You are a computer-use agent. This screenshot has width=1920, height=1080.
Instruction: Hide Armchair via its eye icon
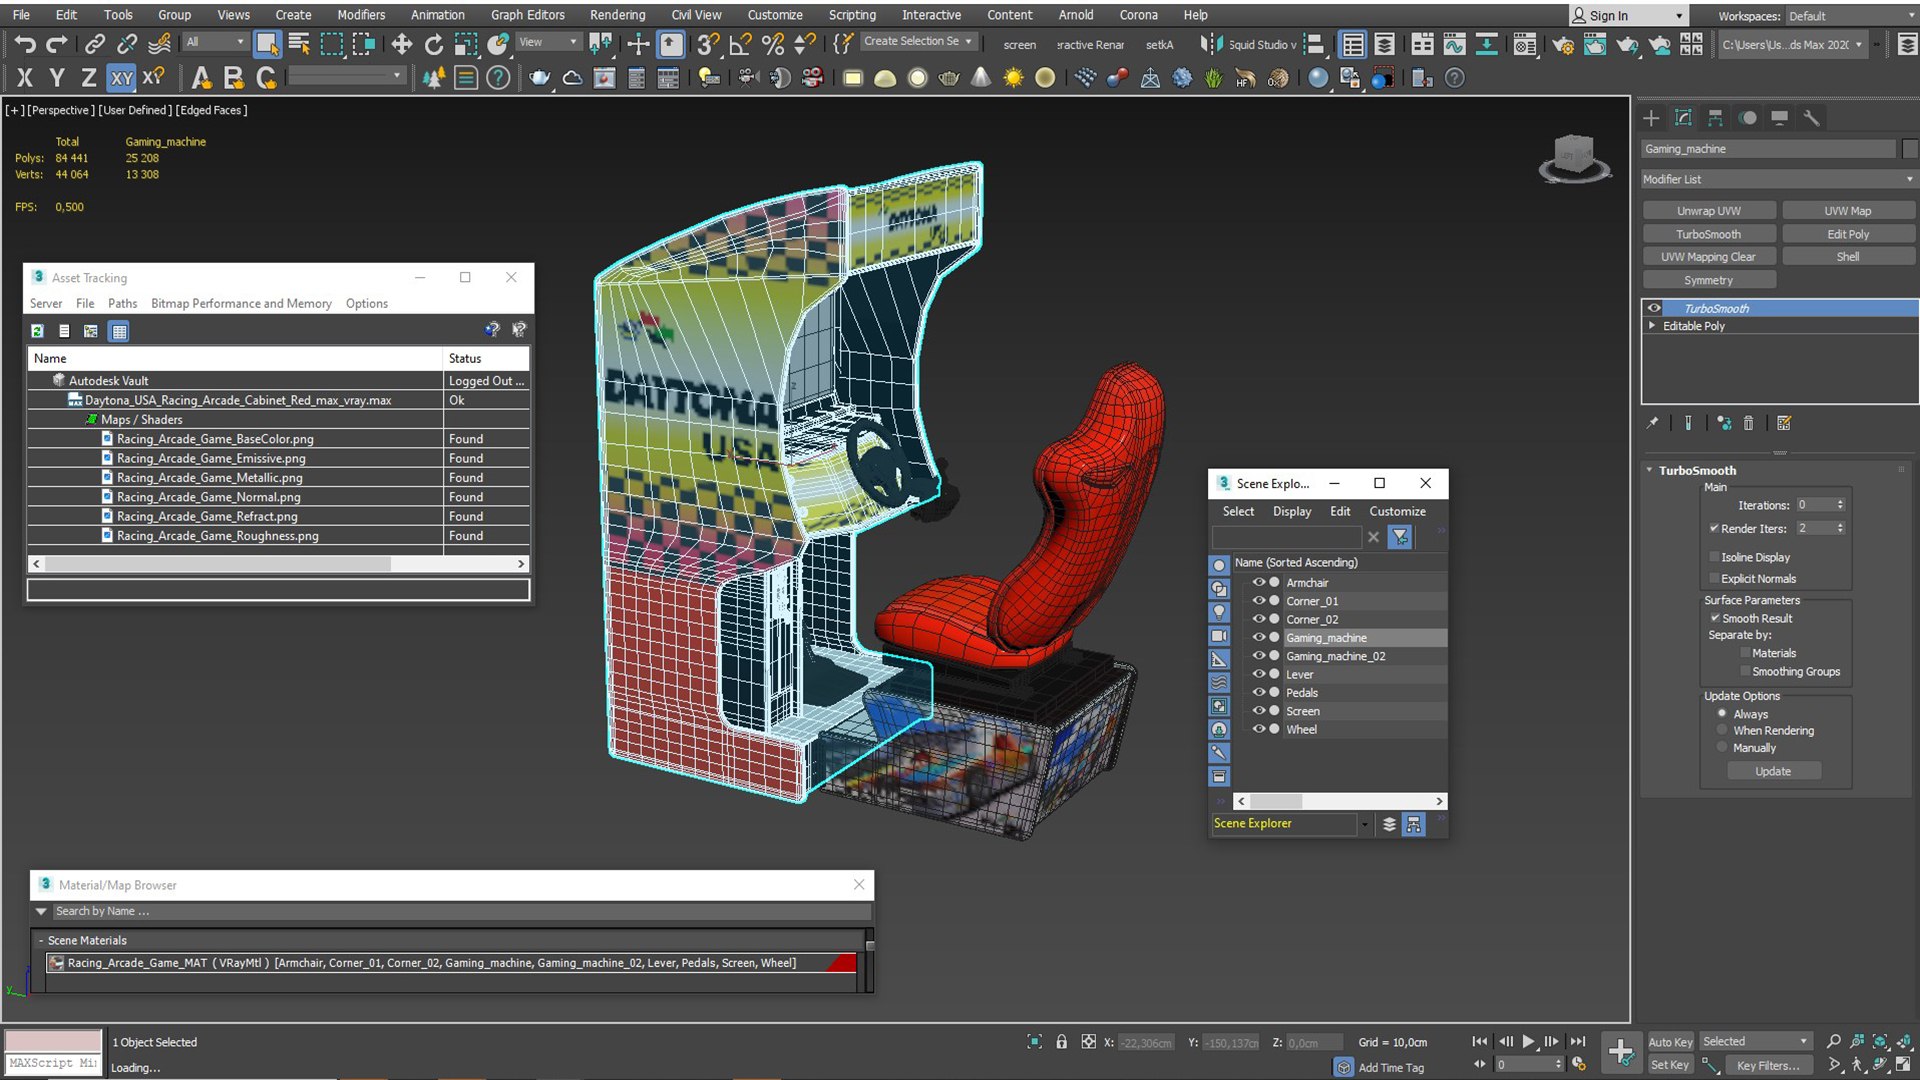[x=1259, y=582]
